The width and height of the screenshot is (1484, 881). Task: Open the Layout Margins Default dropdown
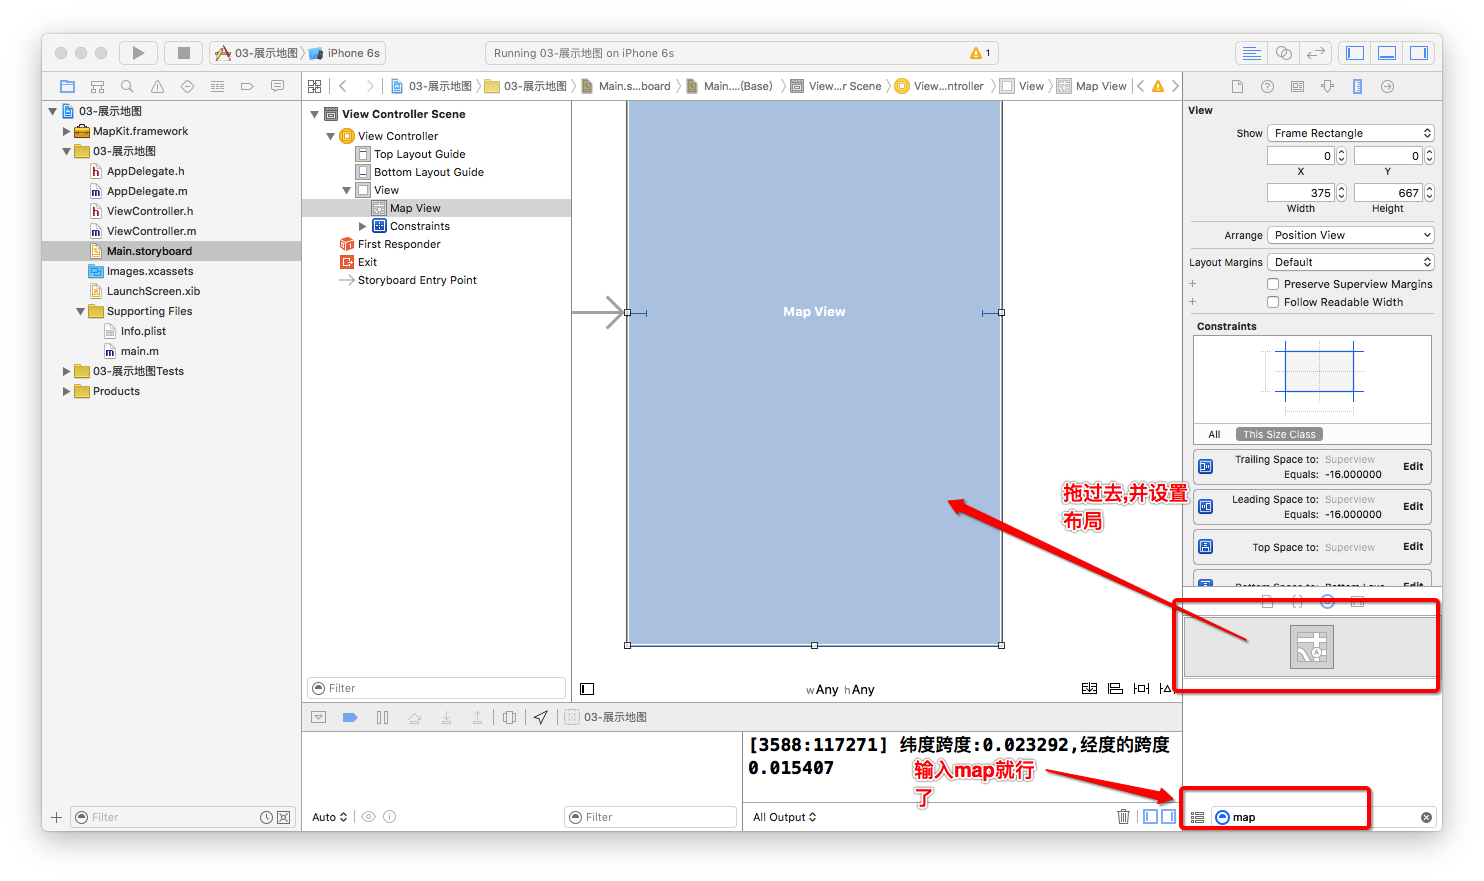pyautogui.click(x=1351, y=262)
